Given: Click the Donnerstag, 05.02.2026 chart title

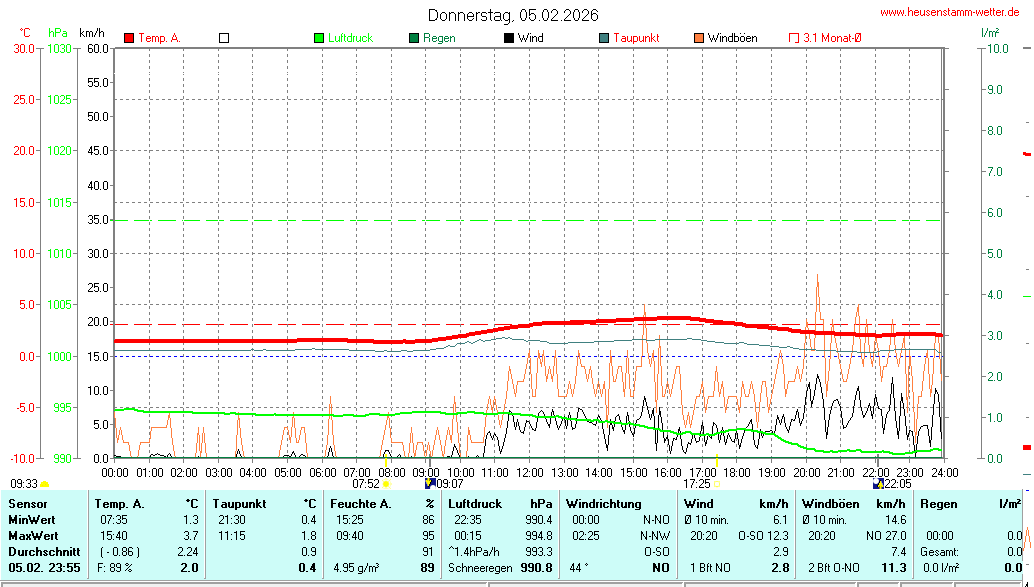Looking at the screenshot, I should click(x=513, y=15).
